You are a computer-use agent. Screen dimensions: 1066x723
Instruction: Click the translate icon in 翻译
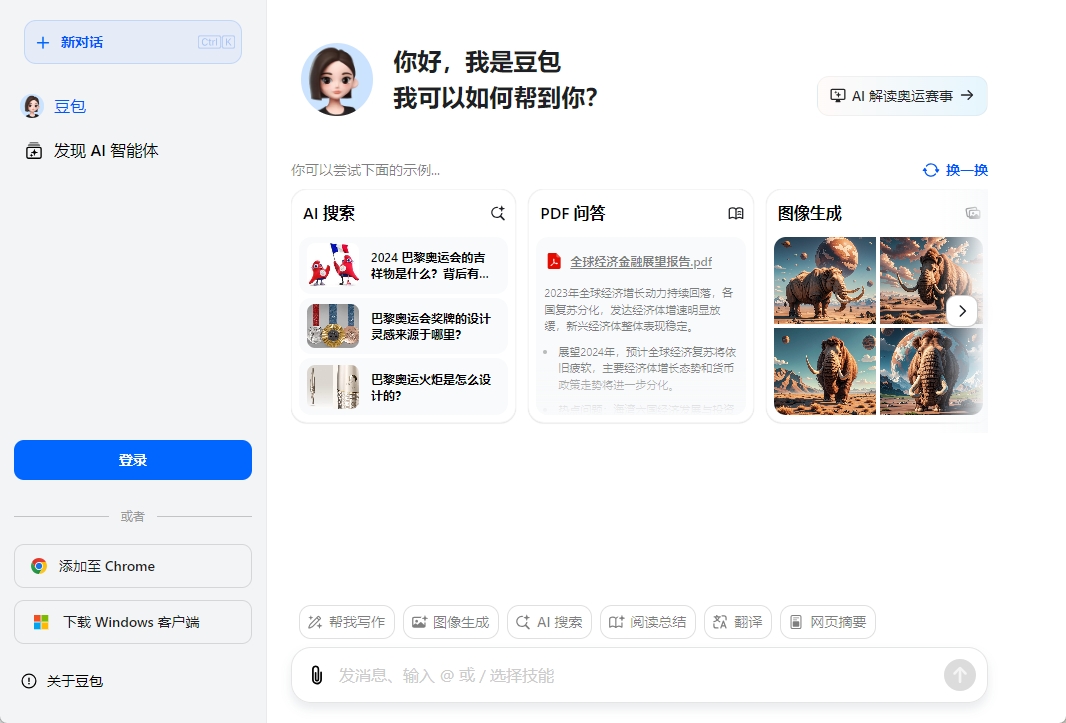(720, 622)
